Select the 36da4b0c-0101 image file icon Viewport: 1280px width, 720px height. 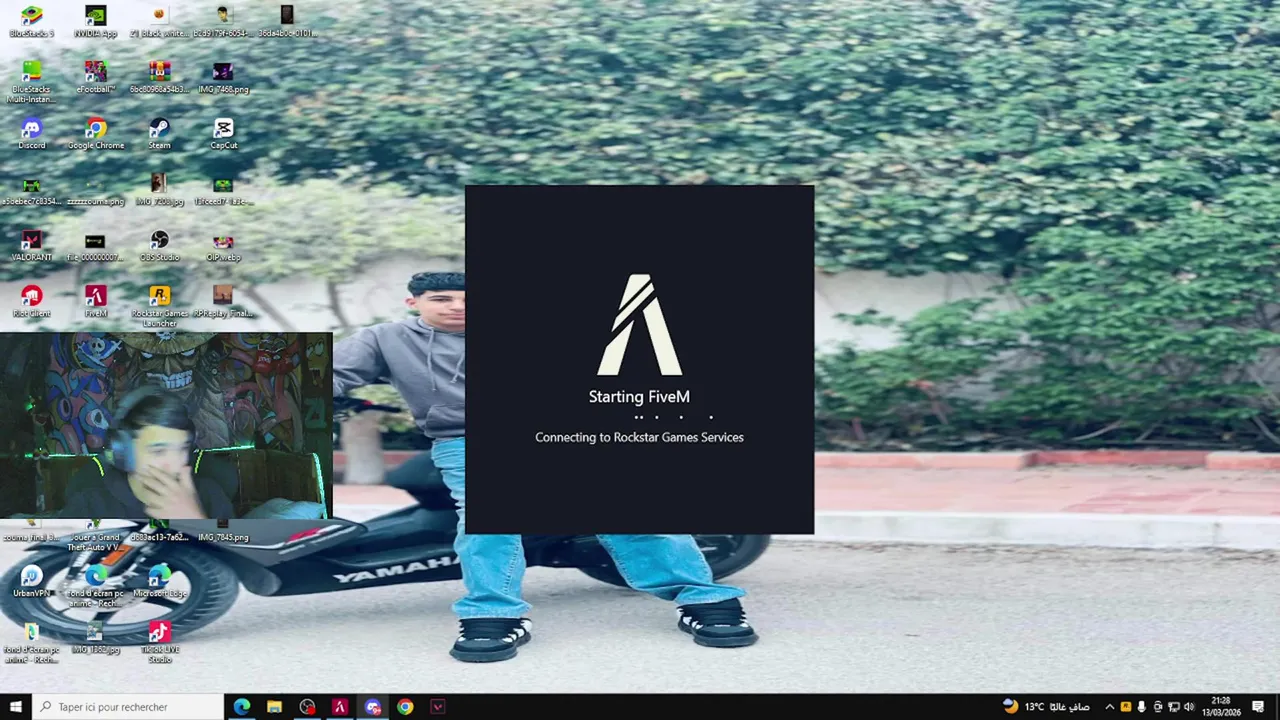click(x=287, y=21)
